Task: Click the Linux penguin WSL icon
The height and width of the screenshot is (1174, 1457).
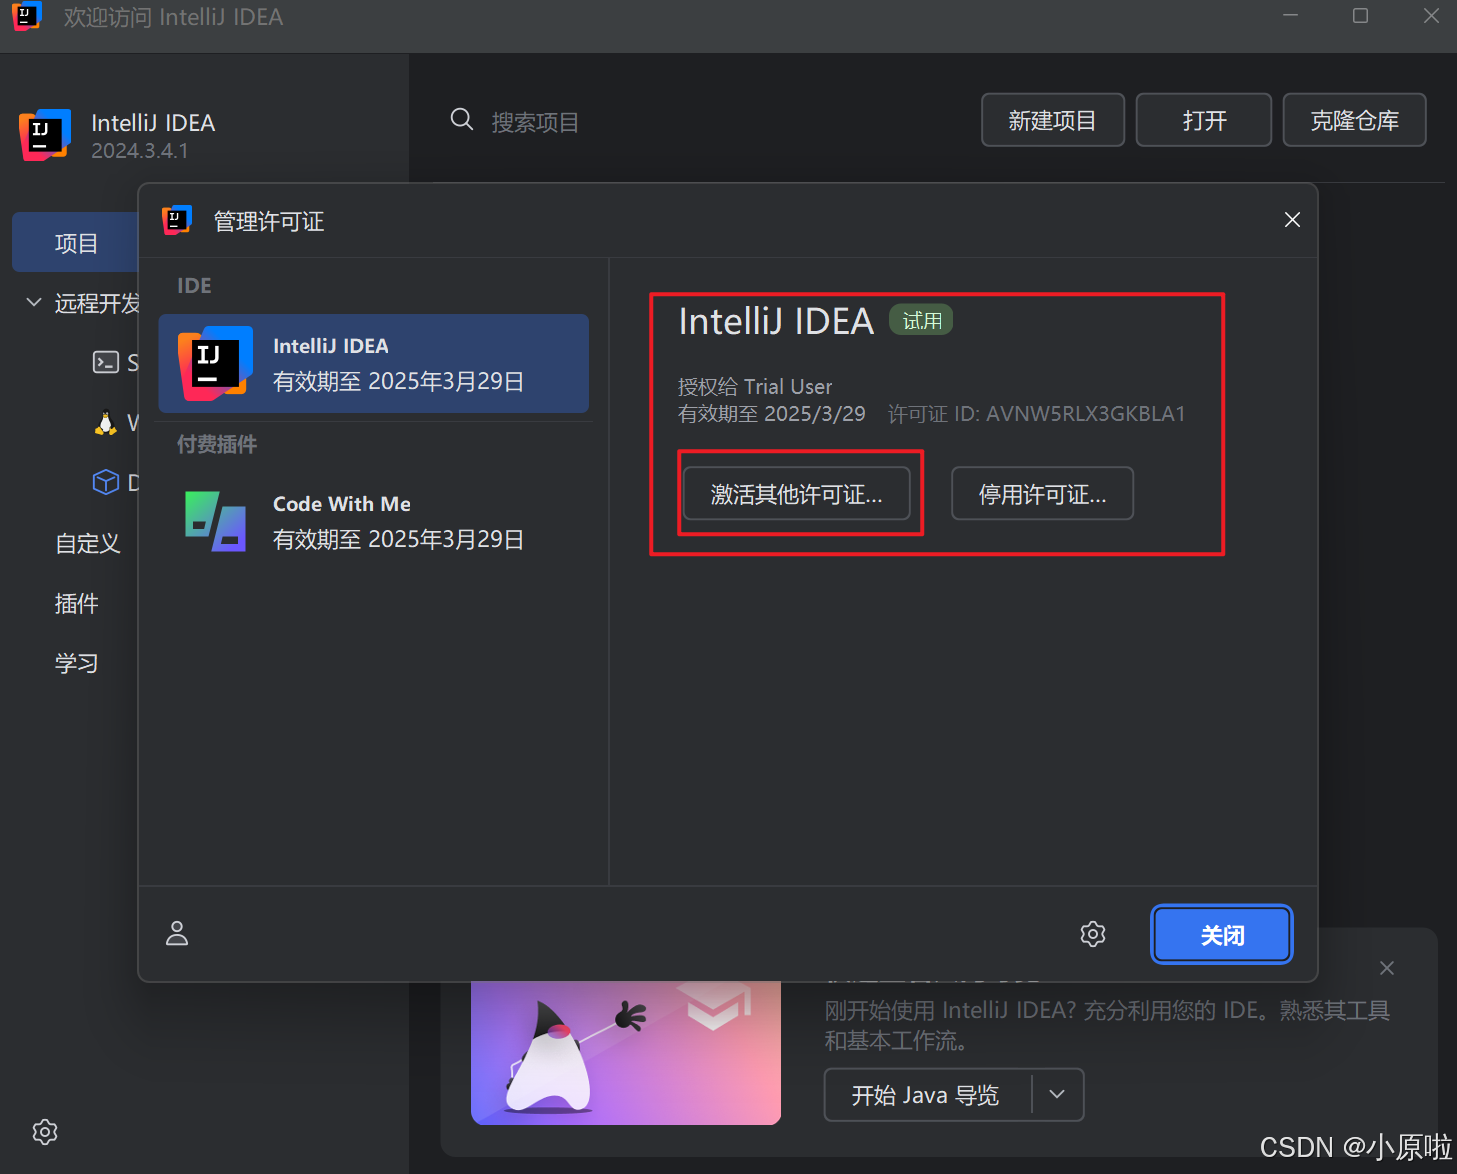Action: pyautogui.click(x=106, y=423)
